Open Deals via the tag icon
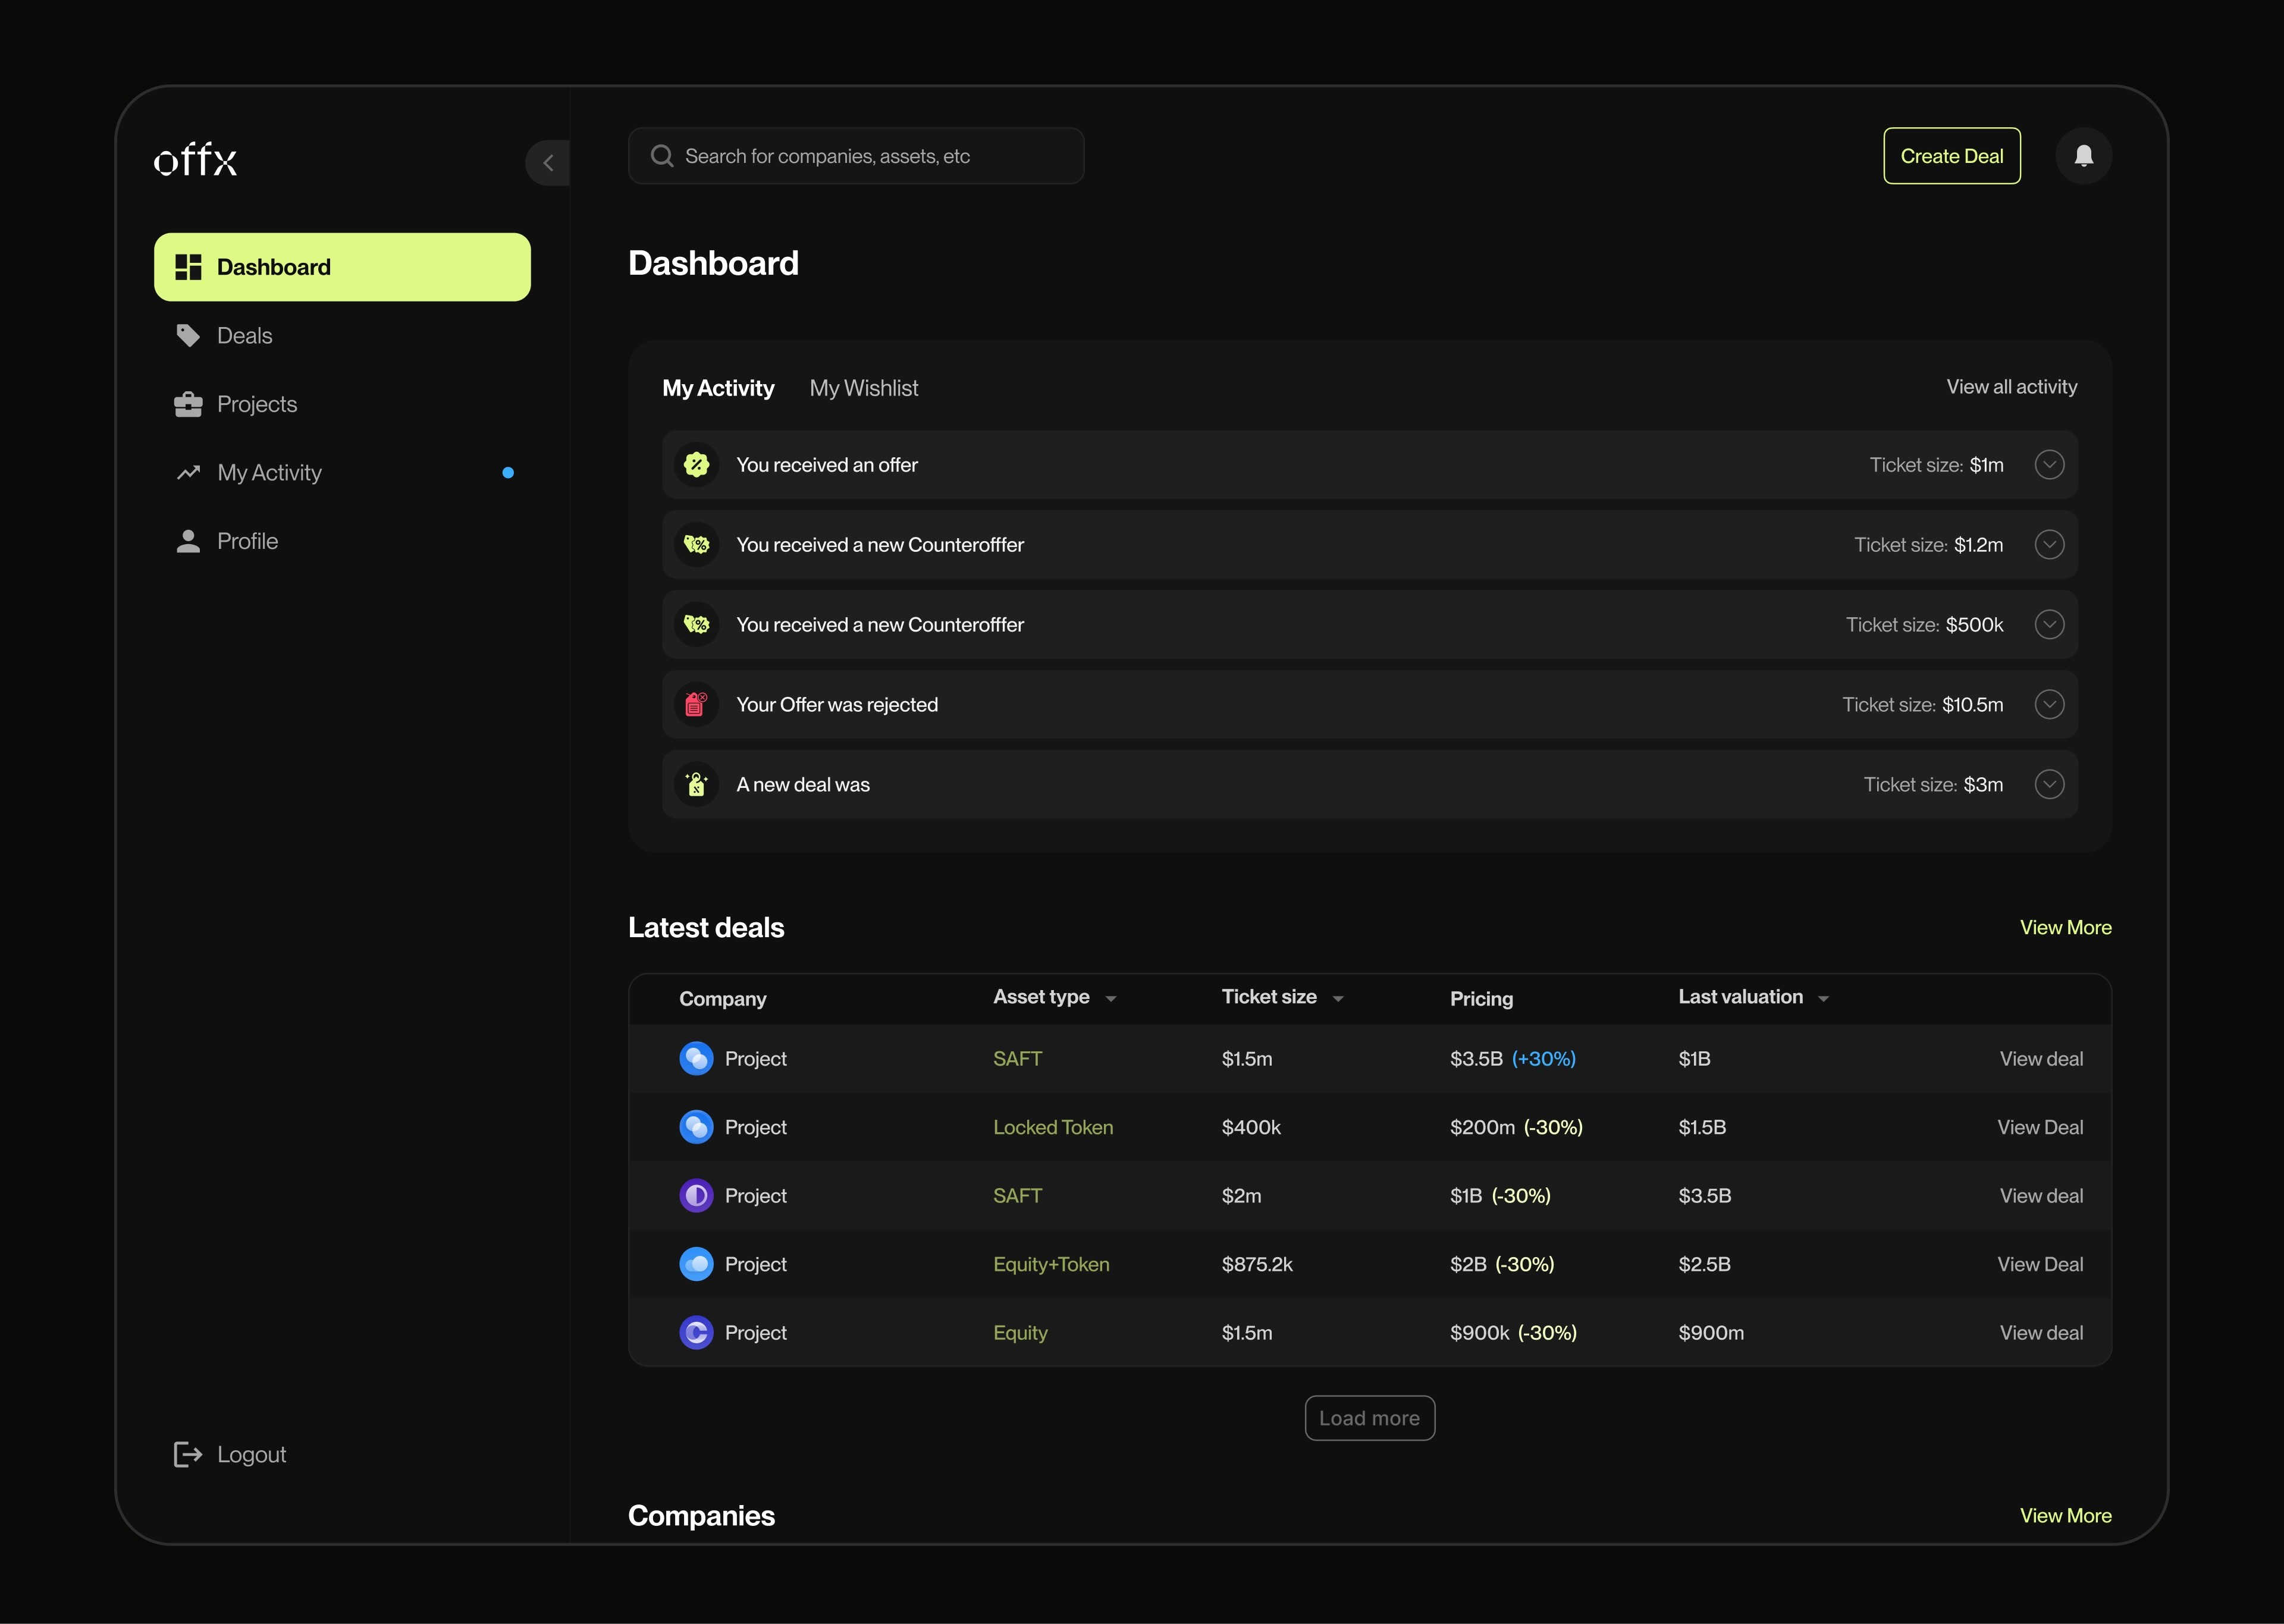The image size is (2284, 1624). 188,336
